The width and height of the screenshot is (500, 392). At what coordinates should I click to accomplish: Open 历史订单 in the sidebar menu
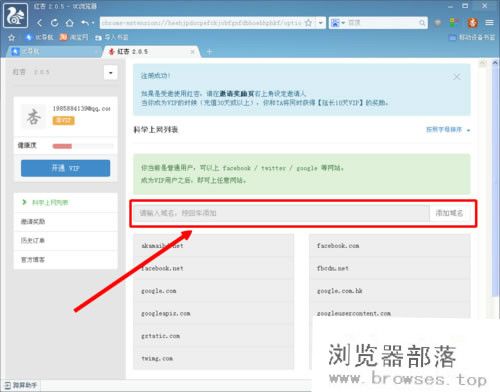click(x=66, y=240)
